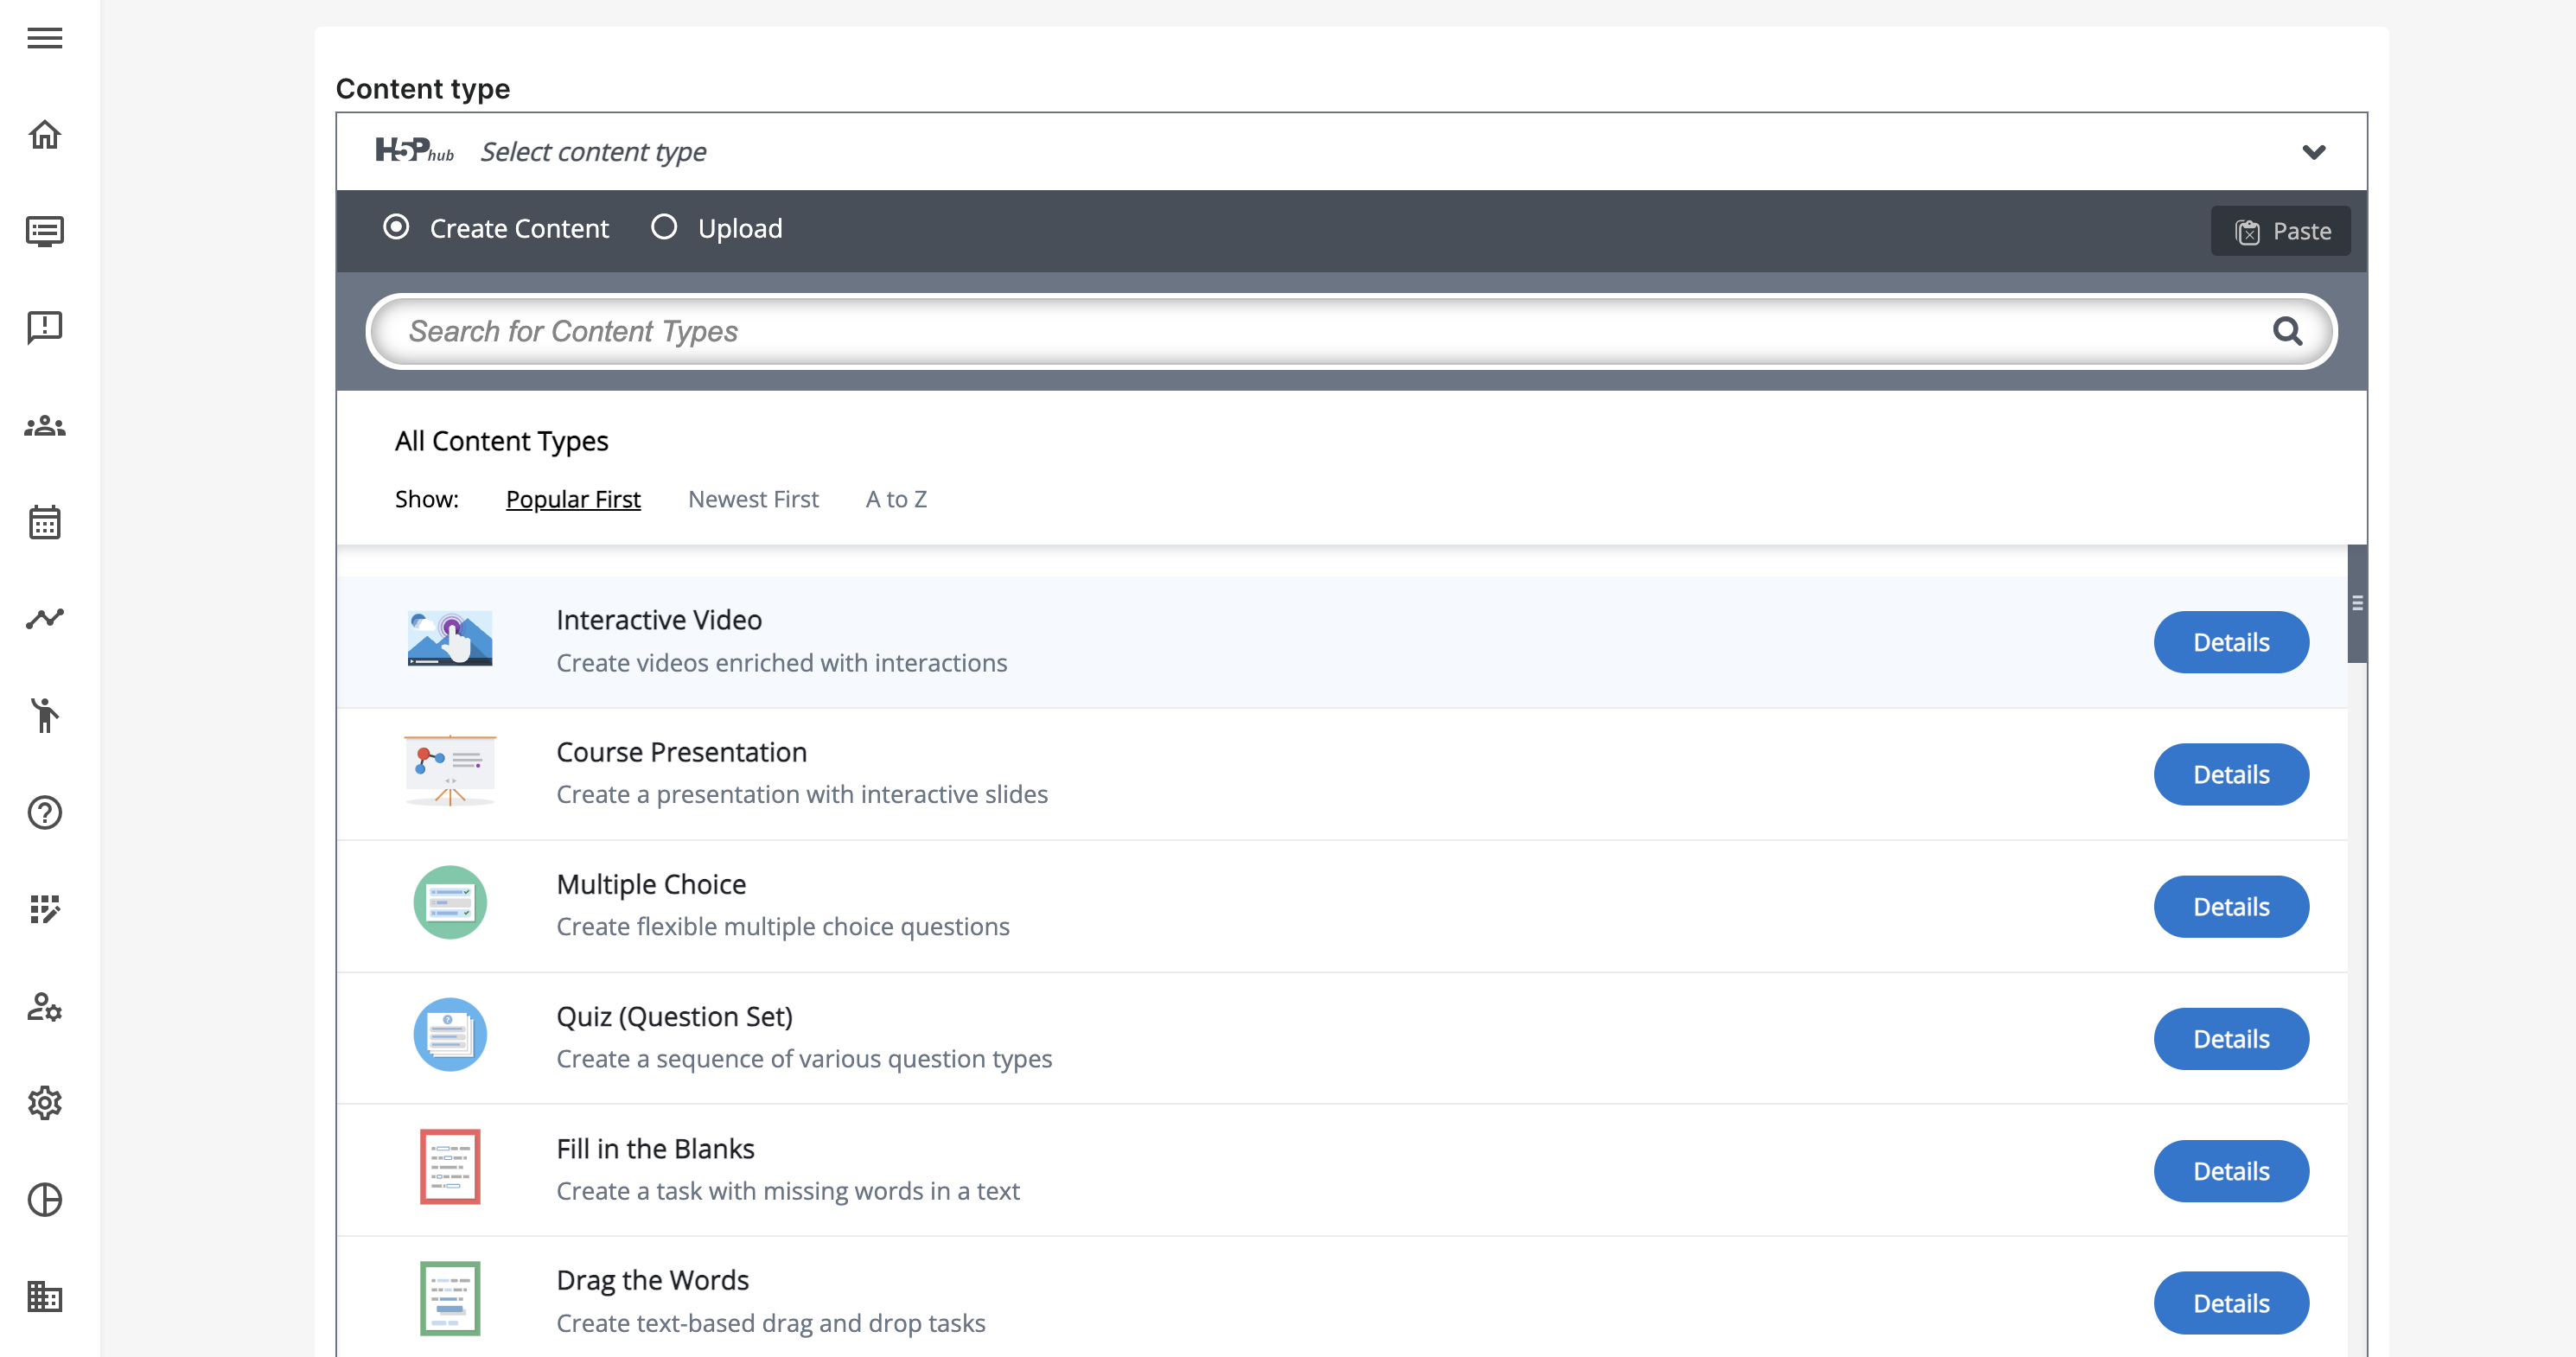Select the Upload radio option
The image size is (2576, 1357).
[x=664, y=227]
